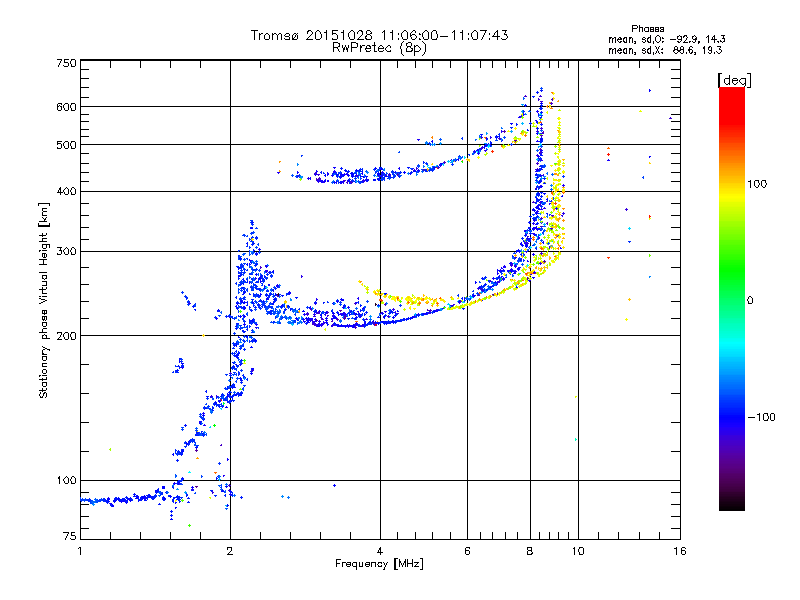Click x-axis tick label '16'
This screenshot has height=600, width=800.
coord(680,551)
